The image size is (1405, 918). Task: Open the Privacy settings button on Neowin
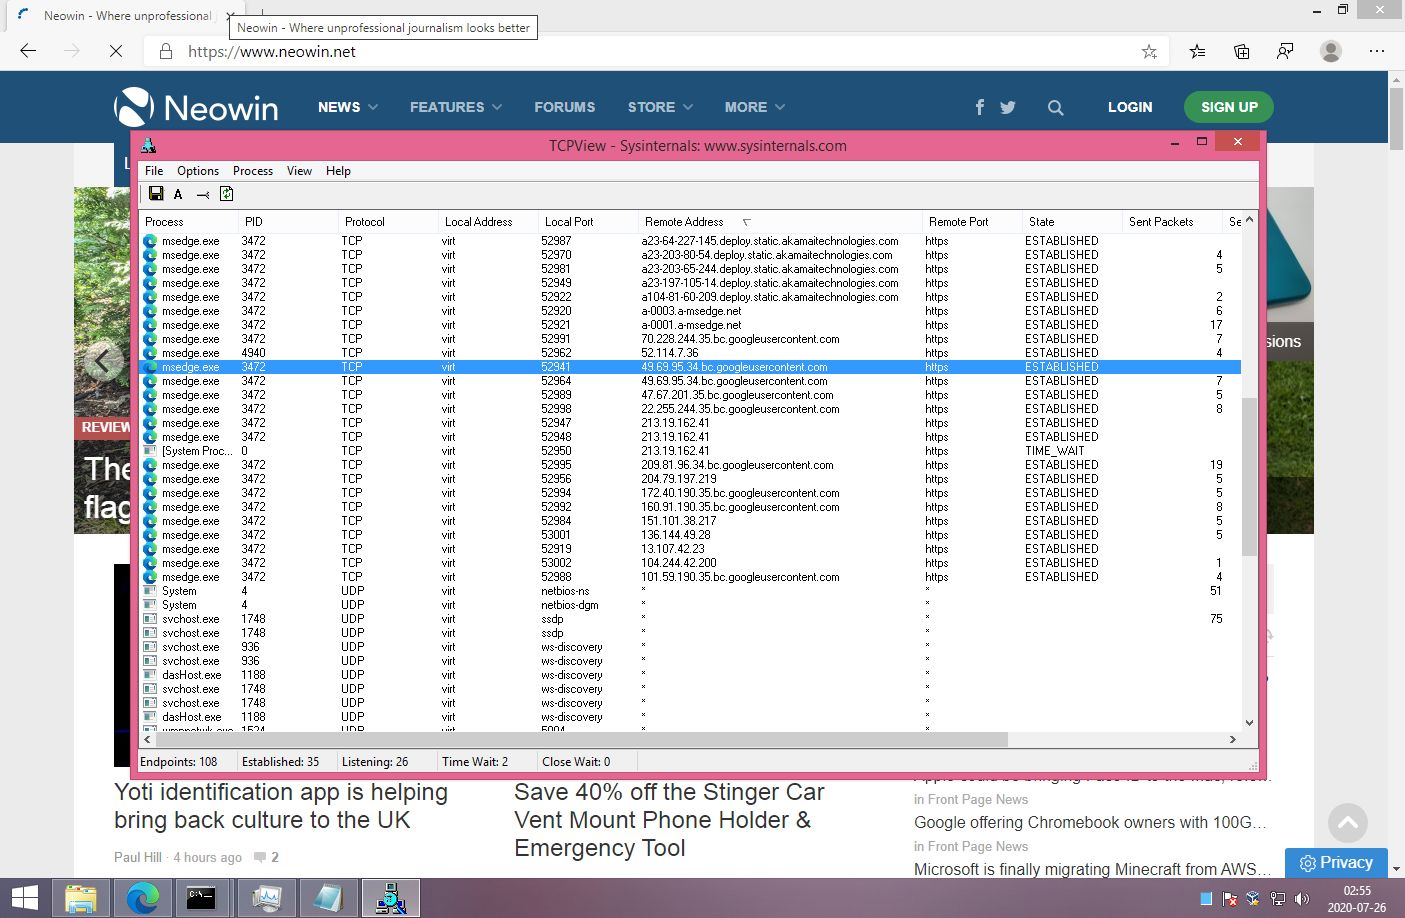tap(1336, 862)
